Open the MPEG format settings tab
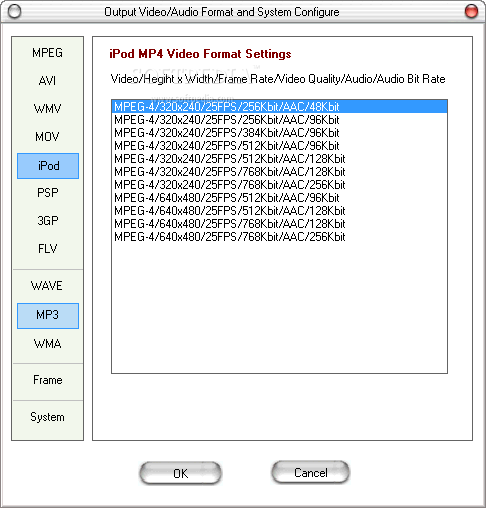This screenshot has width=486, height=508. 47,53
